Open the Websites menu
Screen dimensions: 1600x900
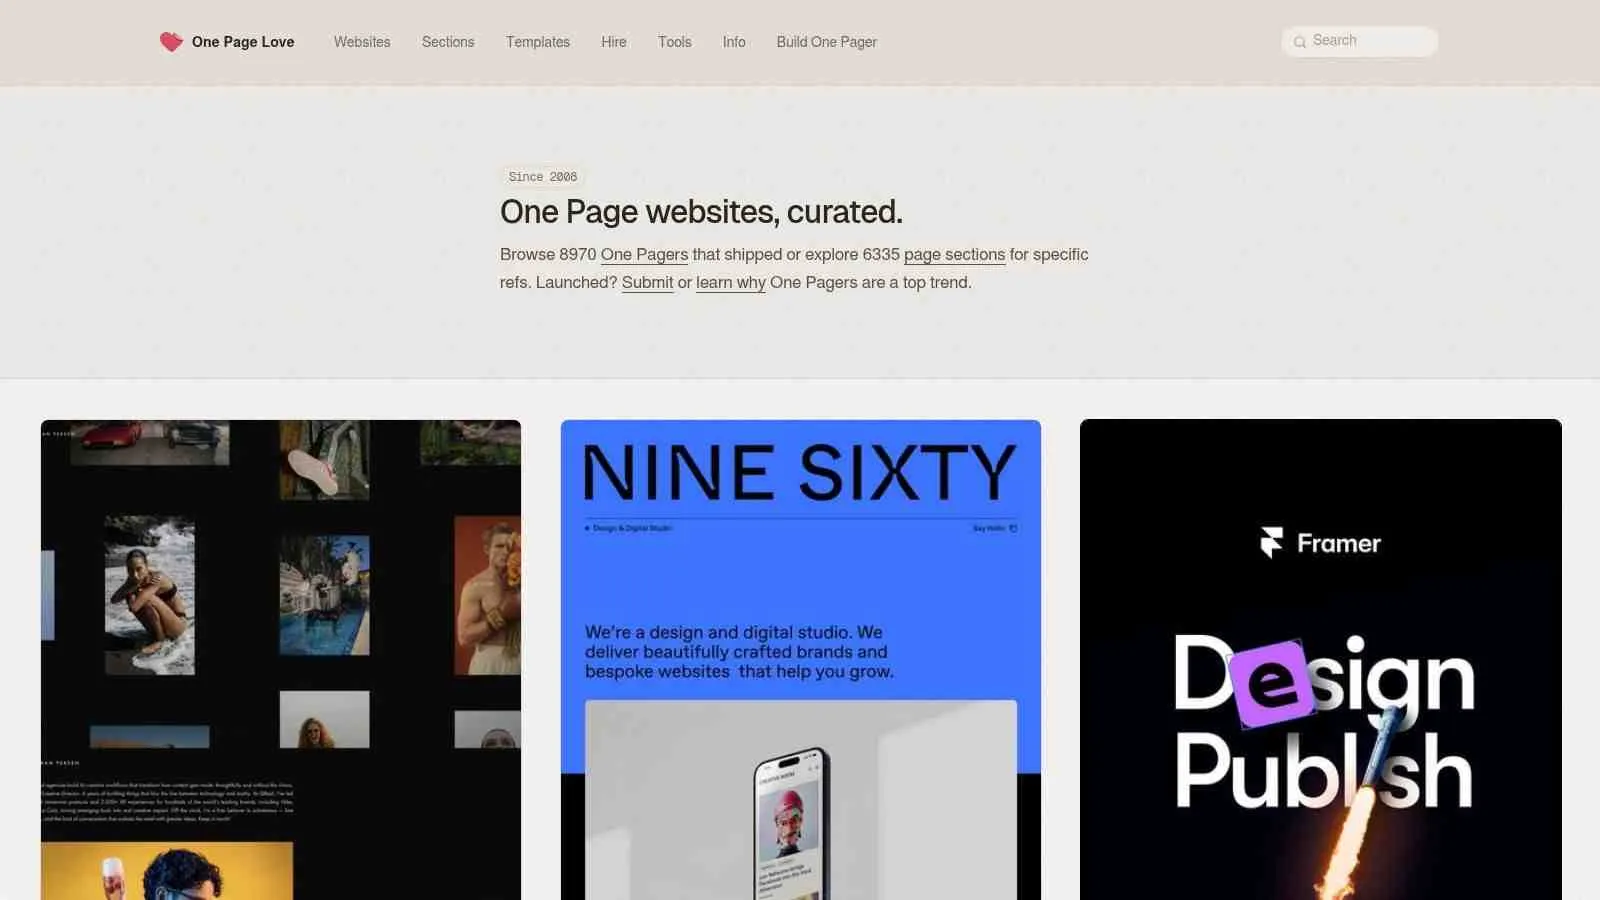pos(362,42)
